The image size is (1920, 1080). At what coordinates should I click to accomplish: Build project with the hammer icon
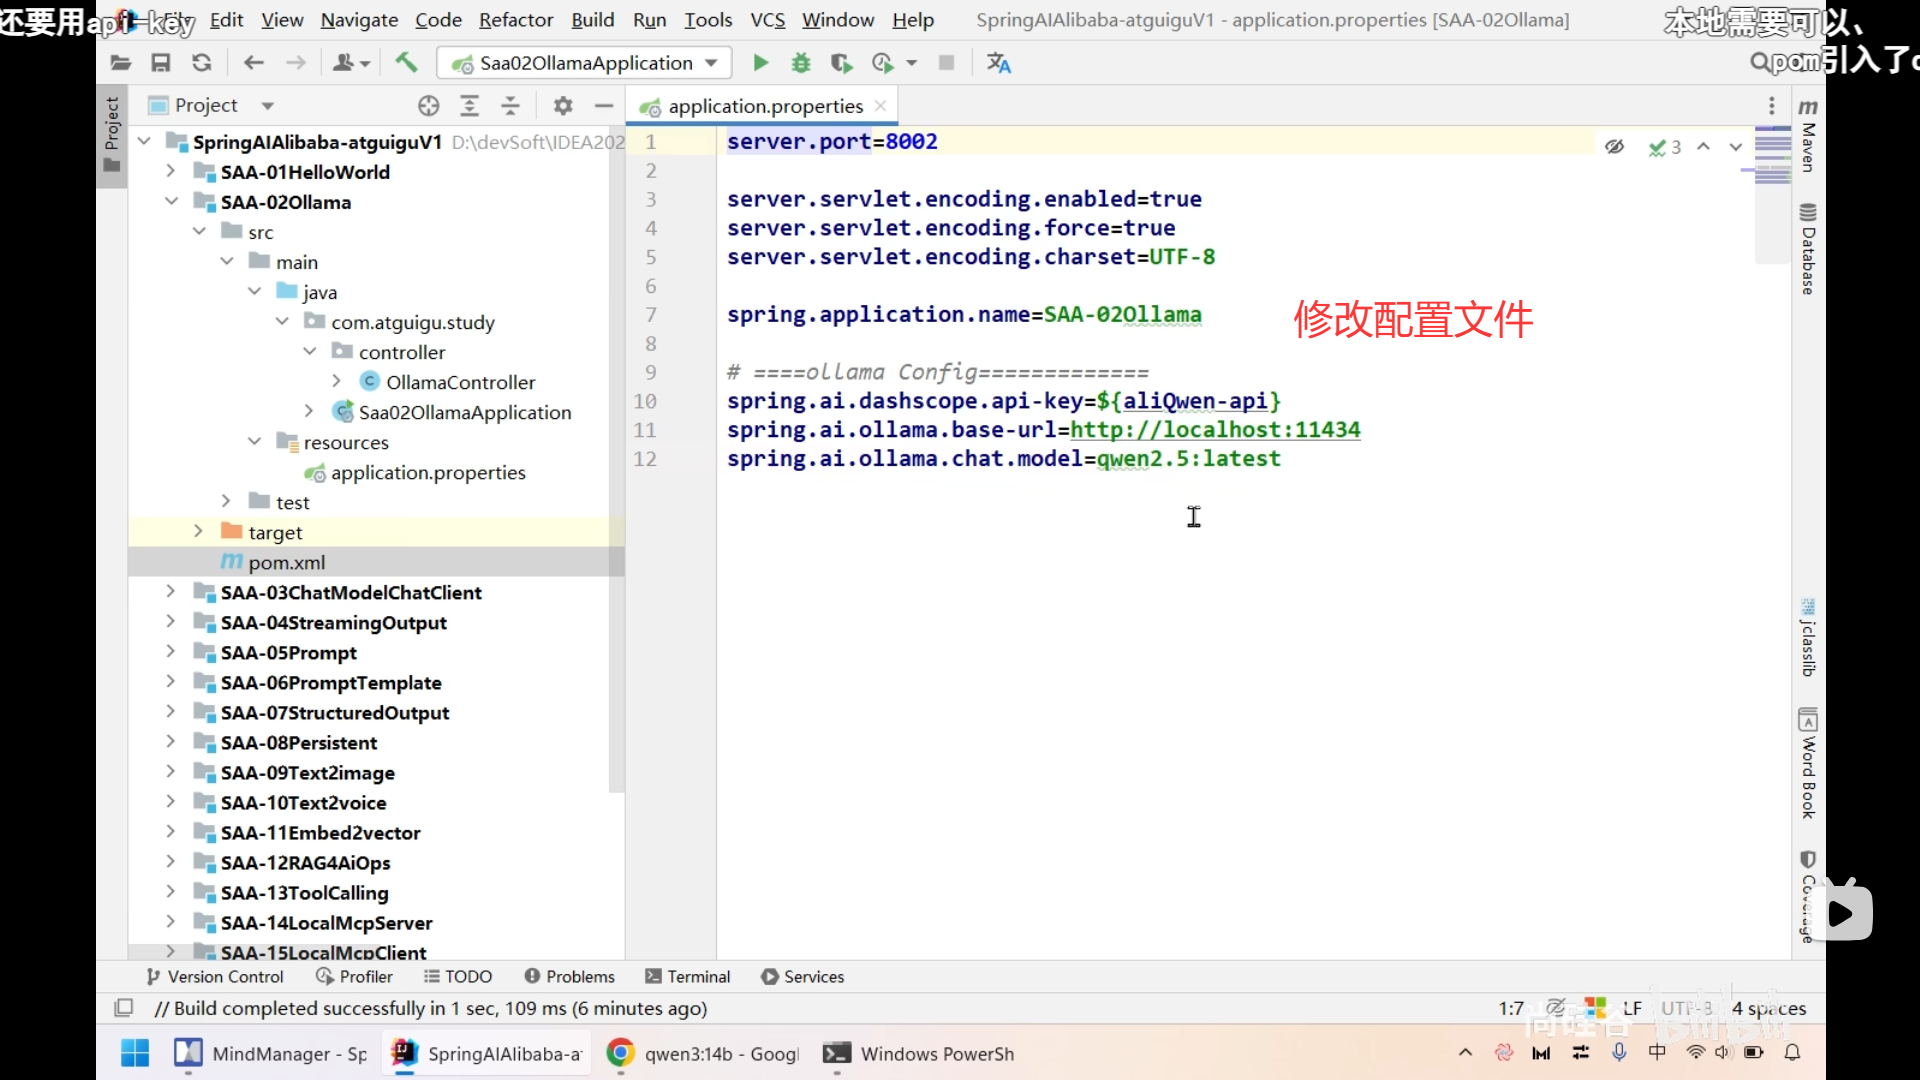tap(406, 63)
